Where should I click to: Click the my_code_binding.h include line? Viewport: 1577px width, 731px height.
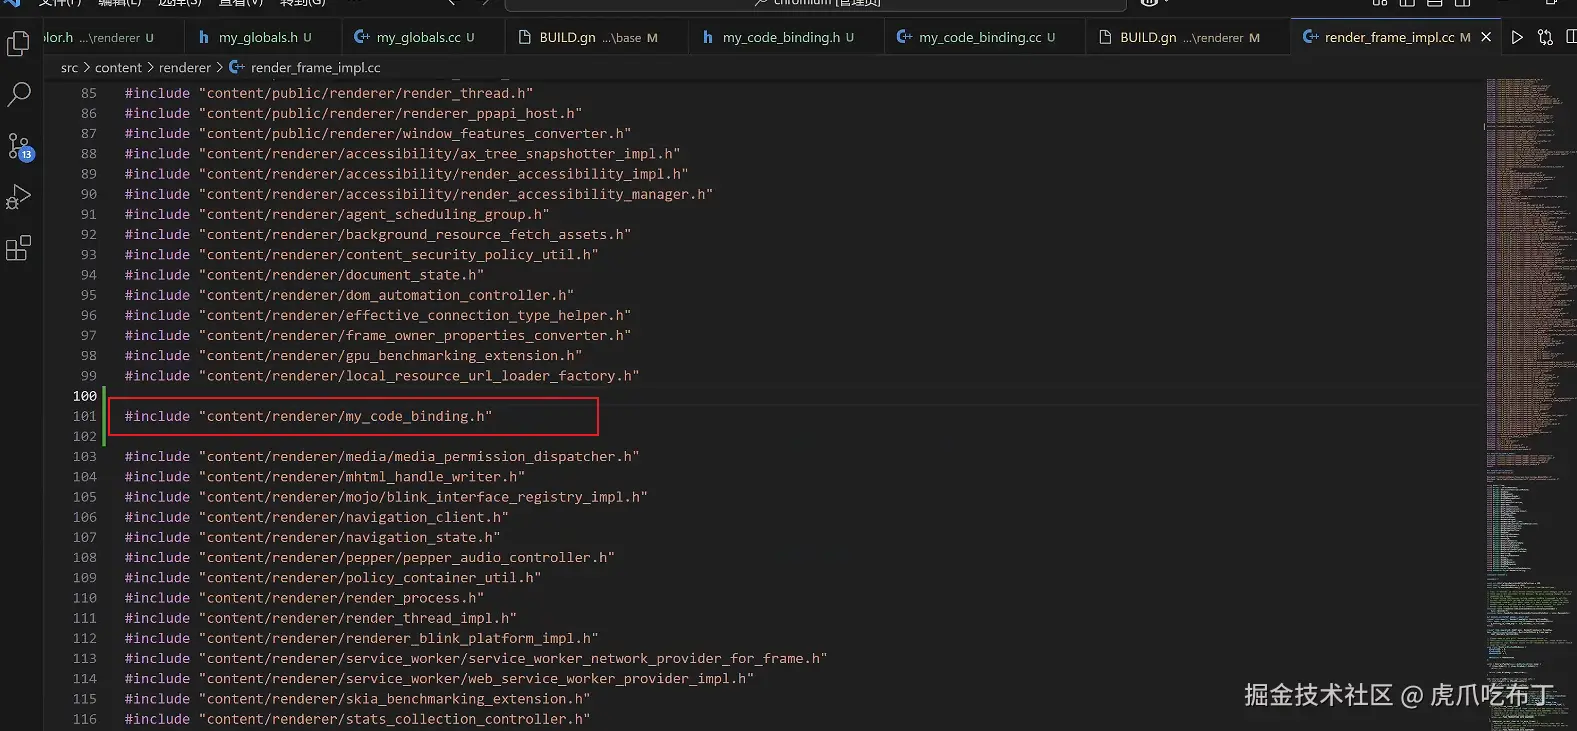(308, 416)
